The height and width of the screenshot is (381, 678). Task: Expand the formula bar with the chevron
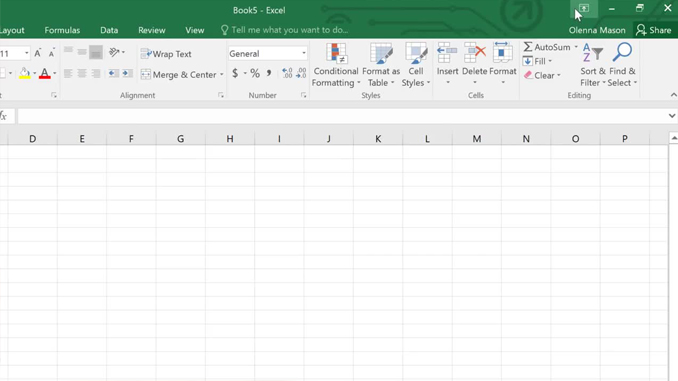(672, 116)
